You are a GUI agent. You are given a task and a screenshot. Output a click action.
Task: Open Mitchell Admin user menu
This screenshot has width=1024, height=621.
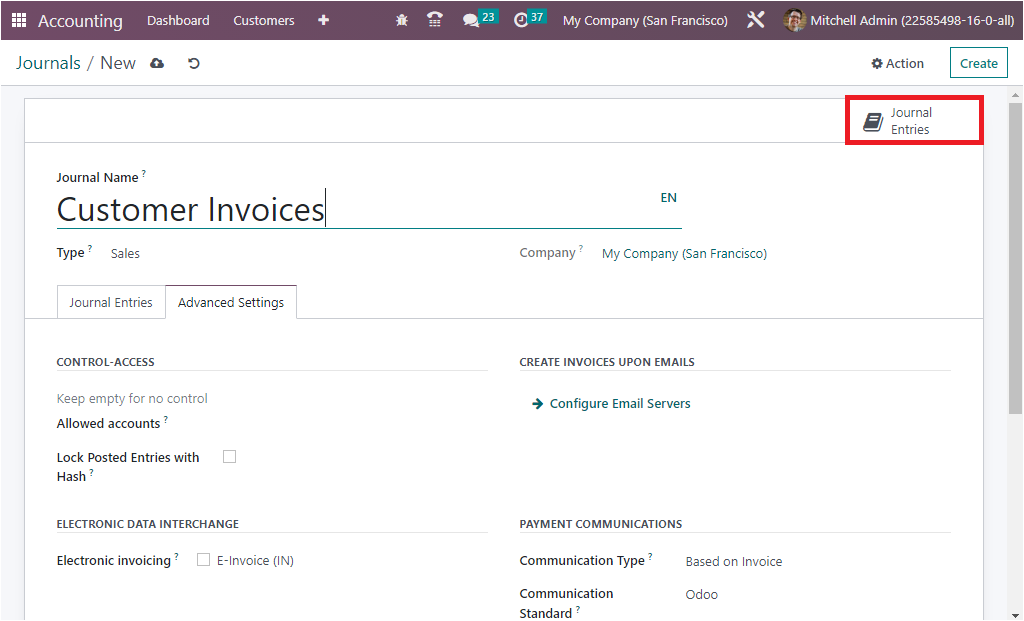point(898,20)
